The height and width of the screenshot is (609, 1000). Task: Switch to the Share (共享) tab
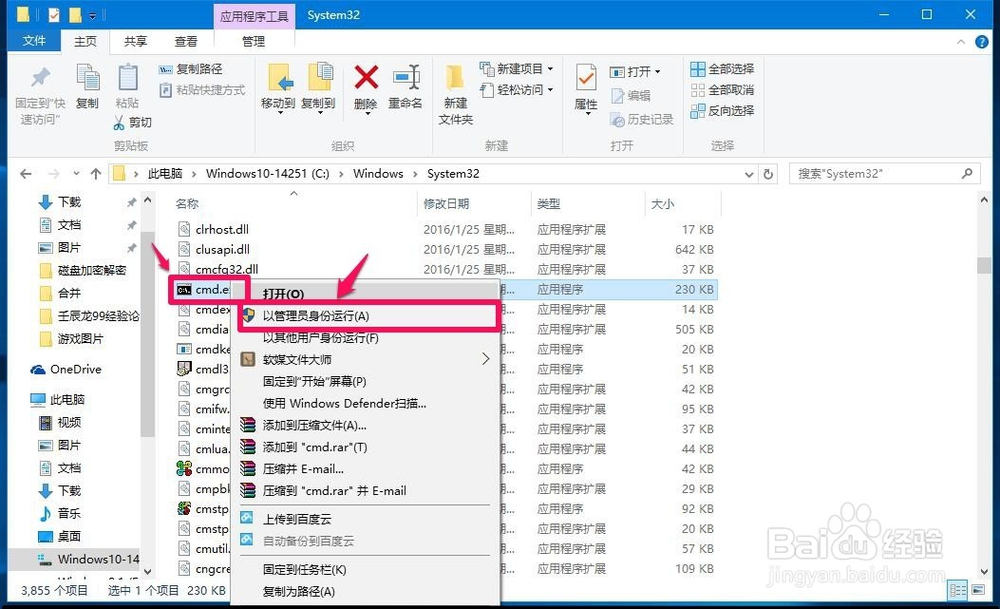coord(135,41)
